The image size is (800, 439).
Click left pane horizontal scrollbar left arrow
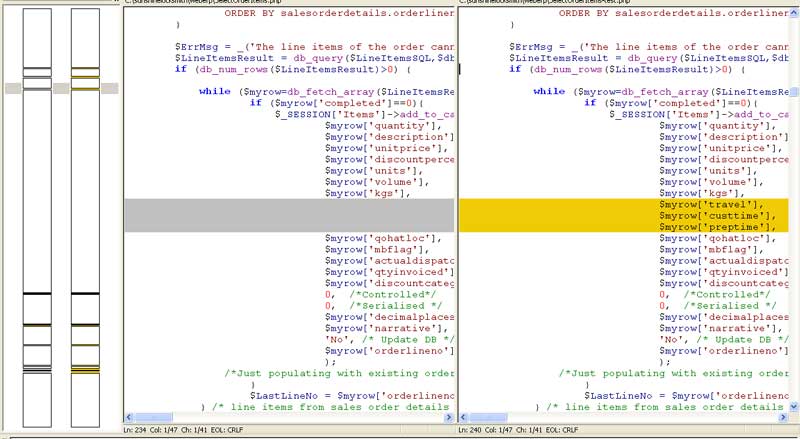(129, 417)
